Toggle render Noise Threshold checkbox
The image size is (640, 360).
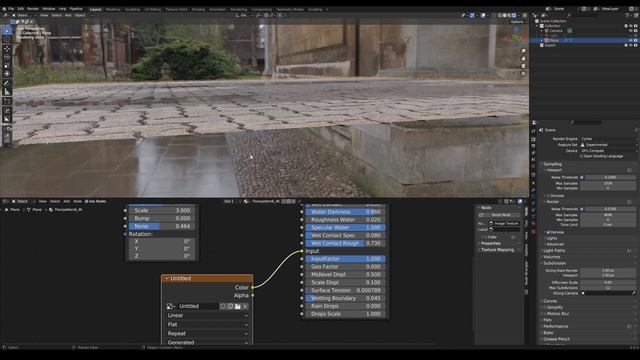click(582, 209)
